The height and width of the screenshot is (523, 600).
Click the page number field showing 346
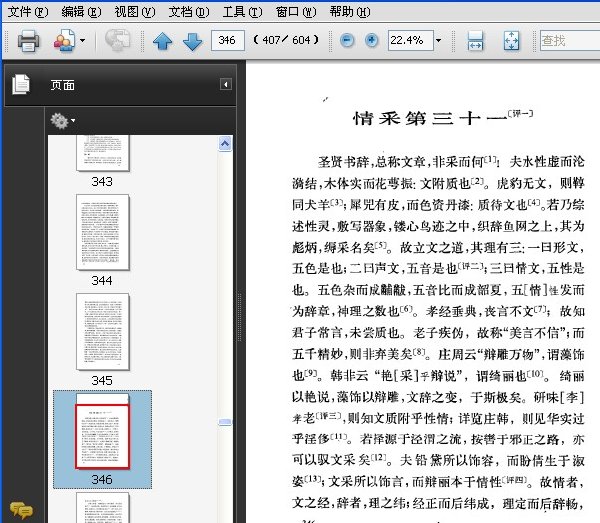228,40
